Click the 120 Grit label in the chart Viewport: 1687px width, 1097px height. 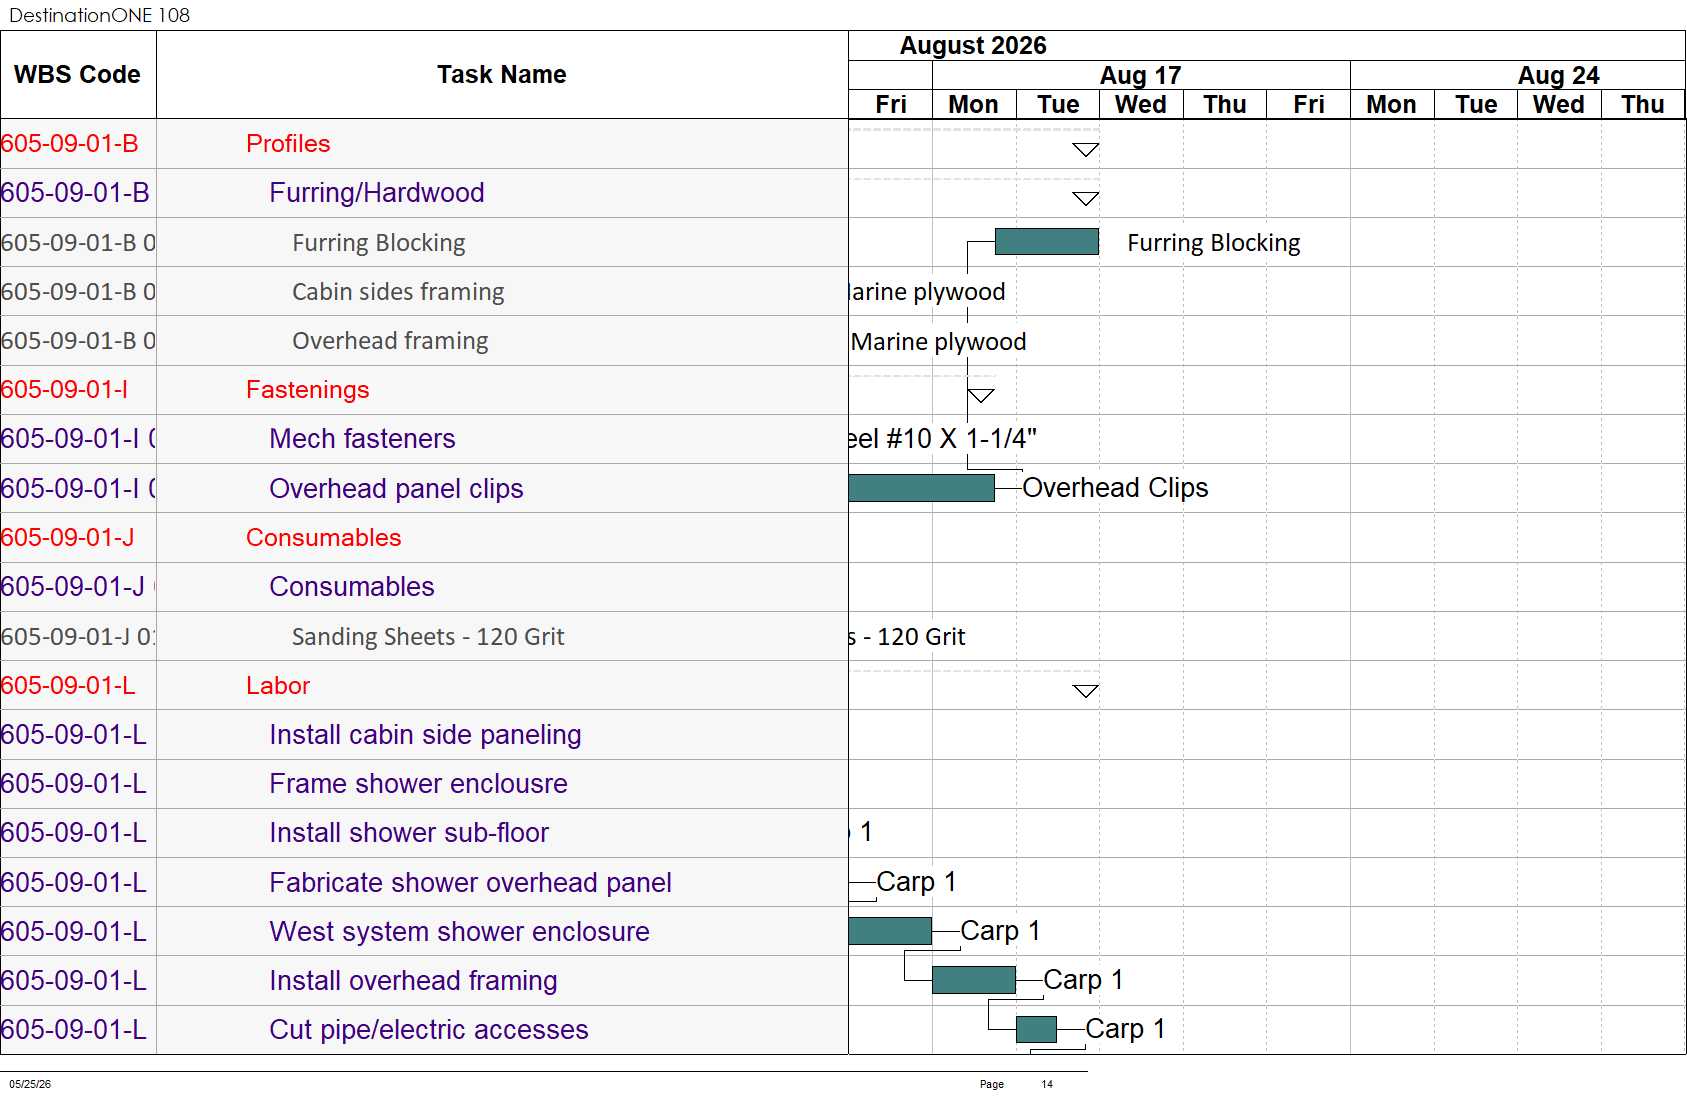point(907,637)
